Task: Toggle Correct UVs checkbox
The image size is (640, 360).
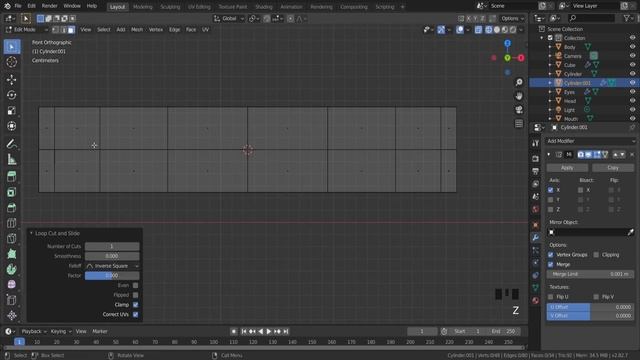Action: coord(136,315)
